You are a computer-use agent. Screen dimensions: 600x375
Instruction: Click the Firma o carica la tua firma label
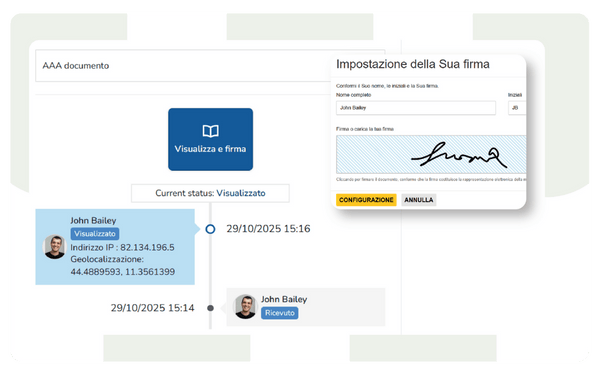(x=365, y=129)
